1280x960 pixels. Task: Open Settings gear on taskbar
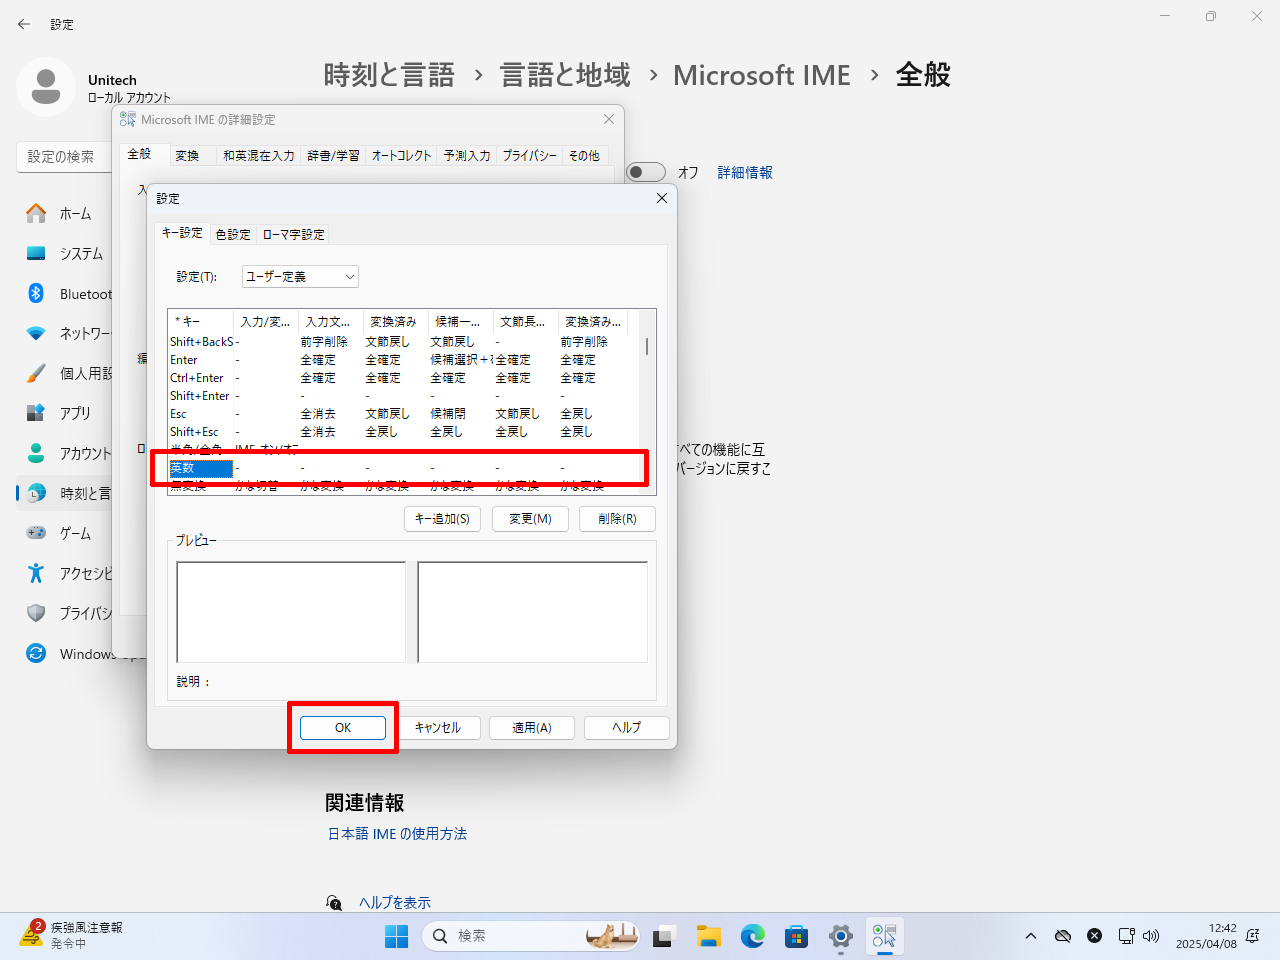pos(840,936)
